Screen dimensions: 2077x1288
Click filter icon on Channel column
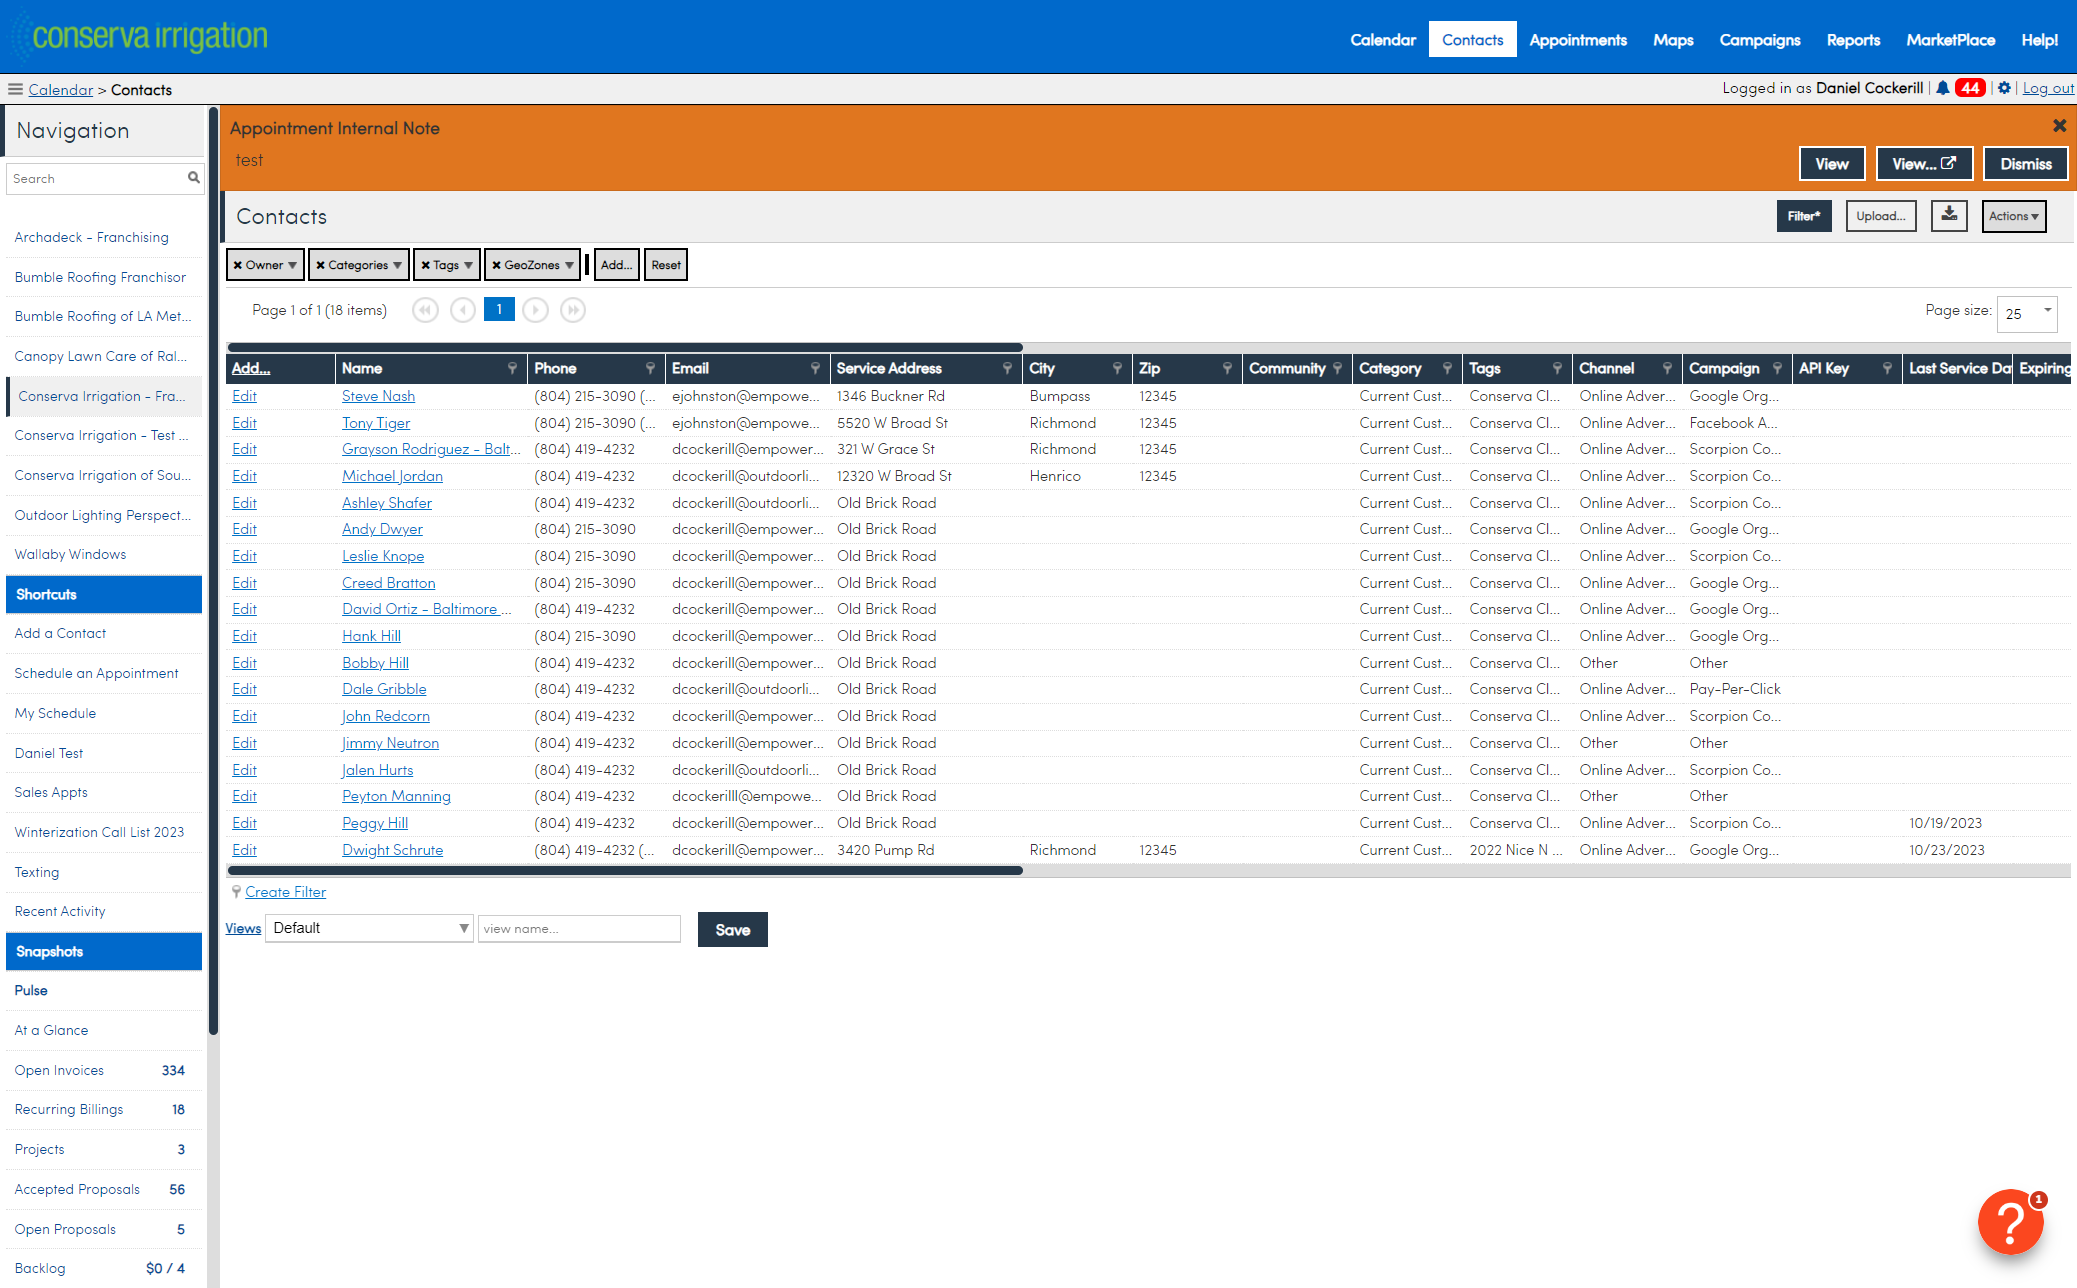(1667, 368)
